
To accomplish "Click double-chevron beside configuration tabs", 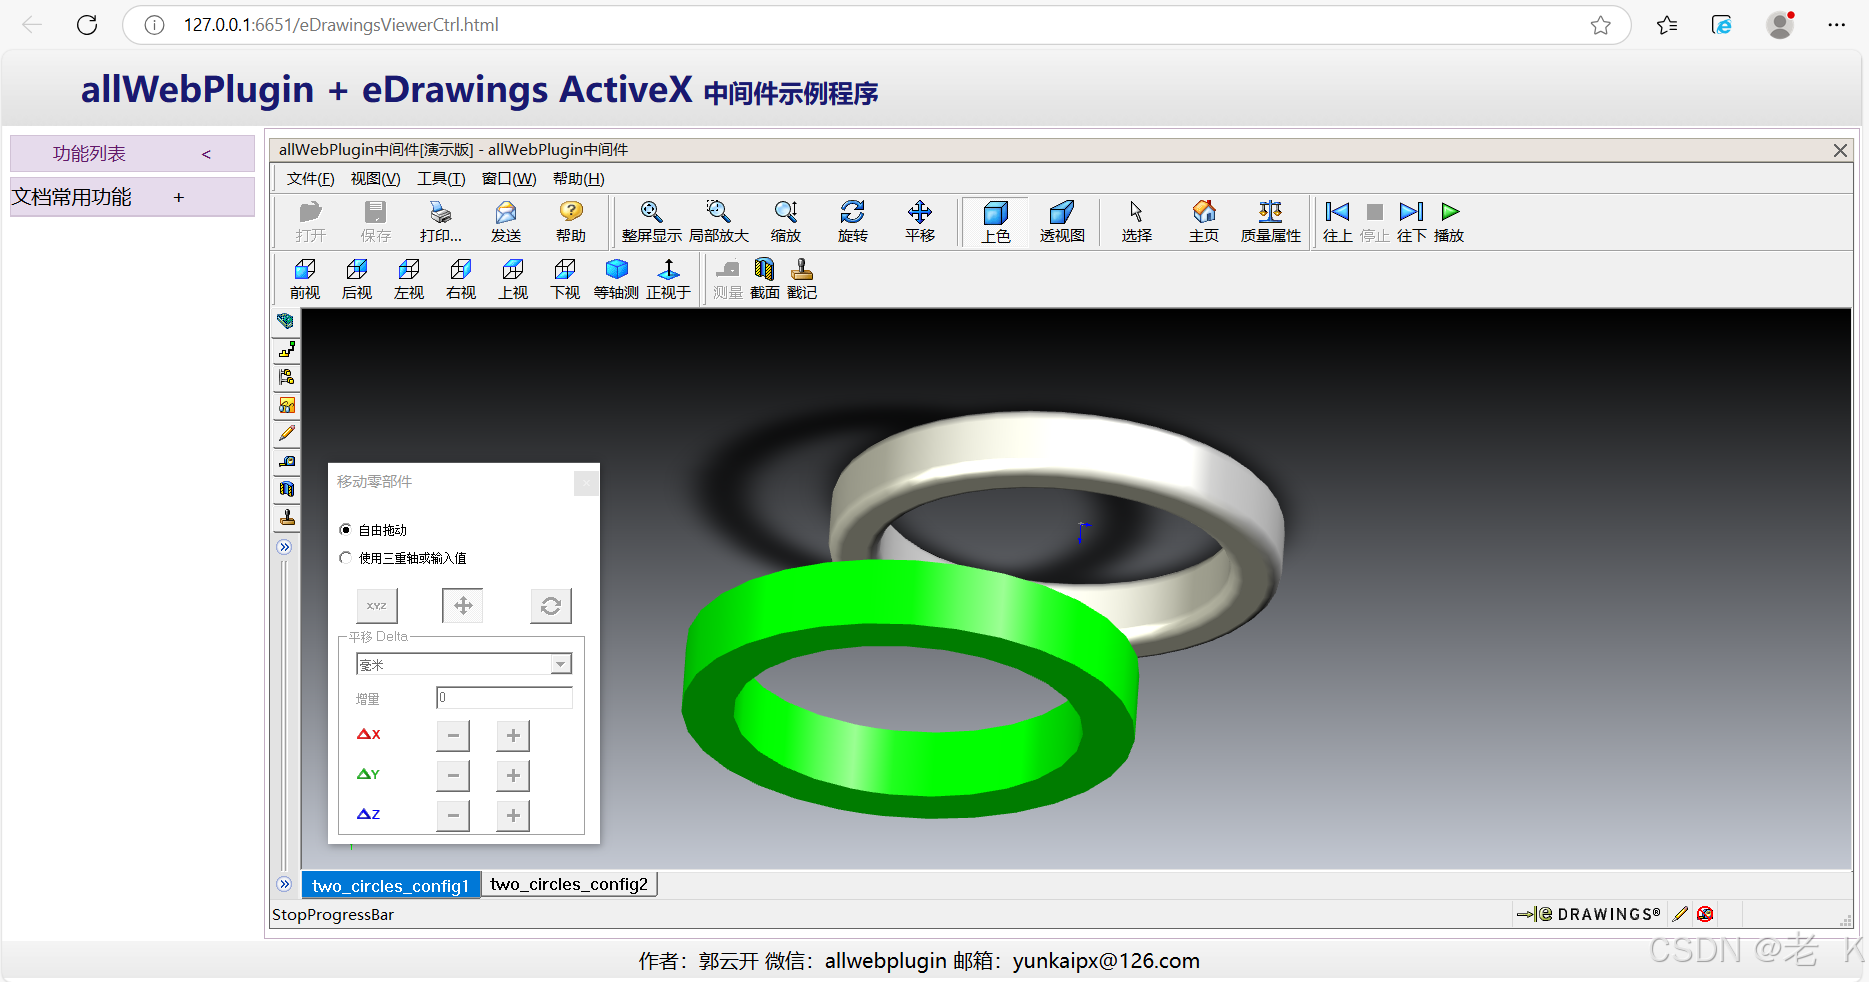I will (285, 884).
